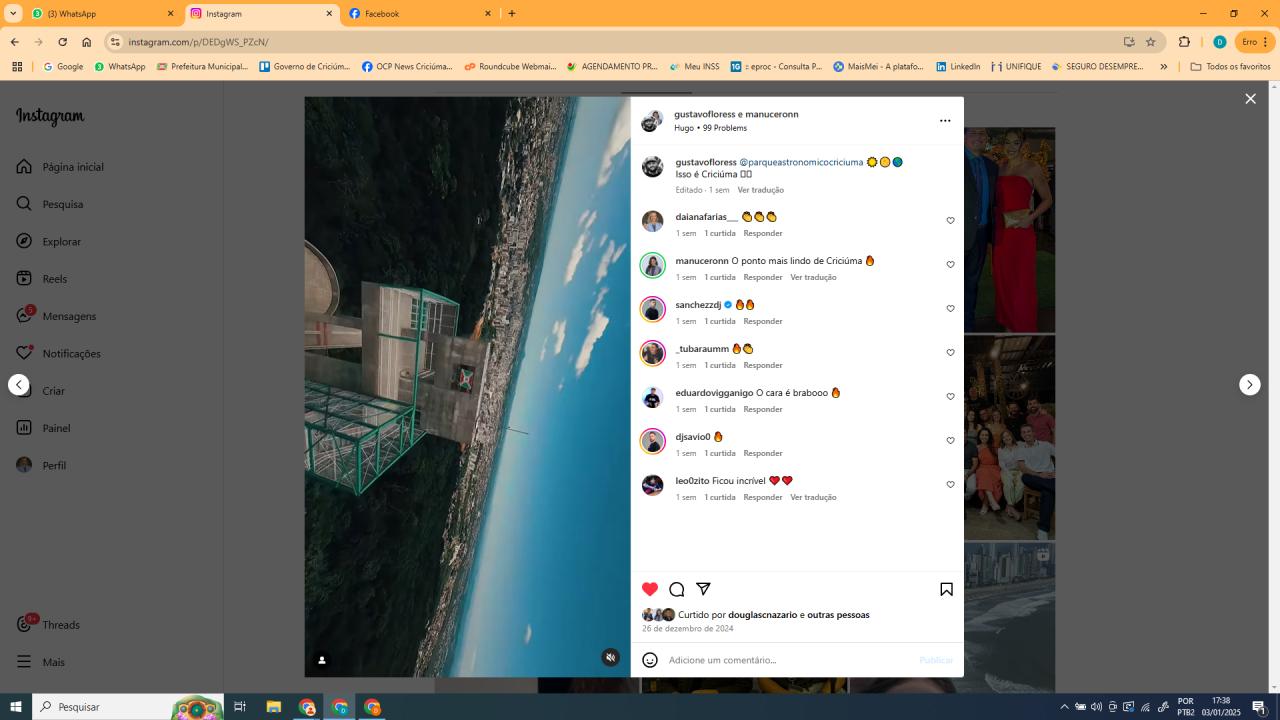
Task: Open Windows Start menu
Action: pos(15,707)
